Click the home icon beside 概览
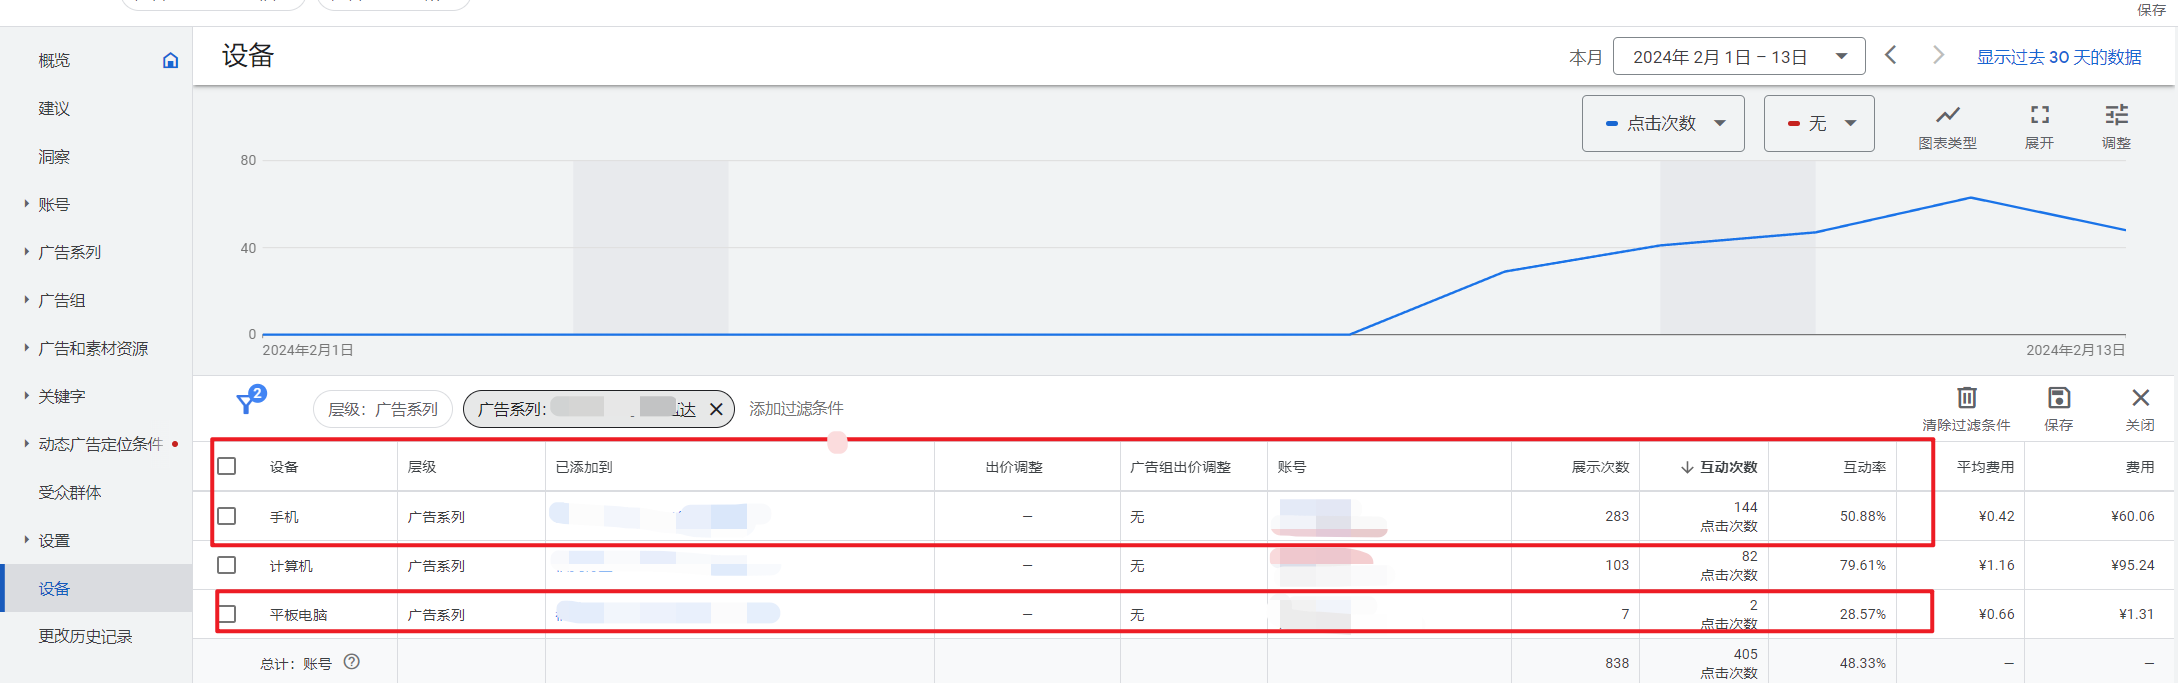 click(x=170, y=61)
